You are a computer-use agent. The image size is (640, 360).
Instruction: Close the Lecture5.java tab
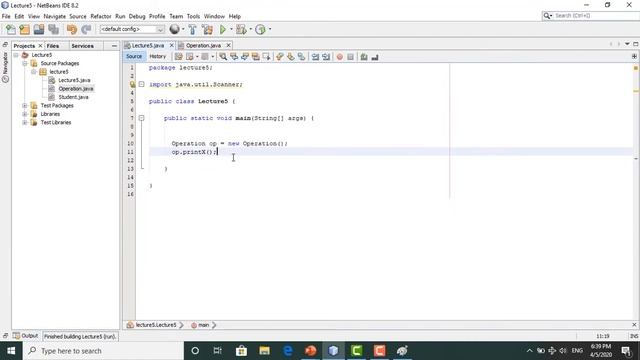coord(172,45)
